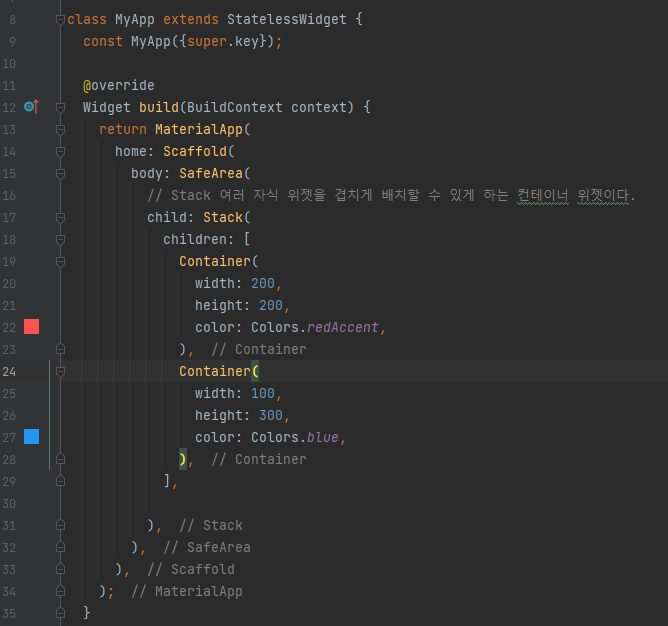Click the children keyword on line 18
This screenshot has width=668, height=626.
pos(195,239)
